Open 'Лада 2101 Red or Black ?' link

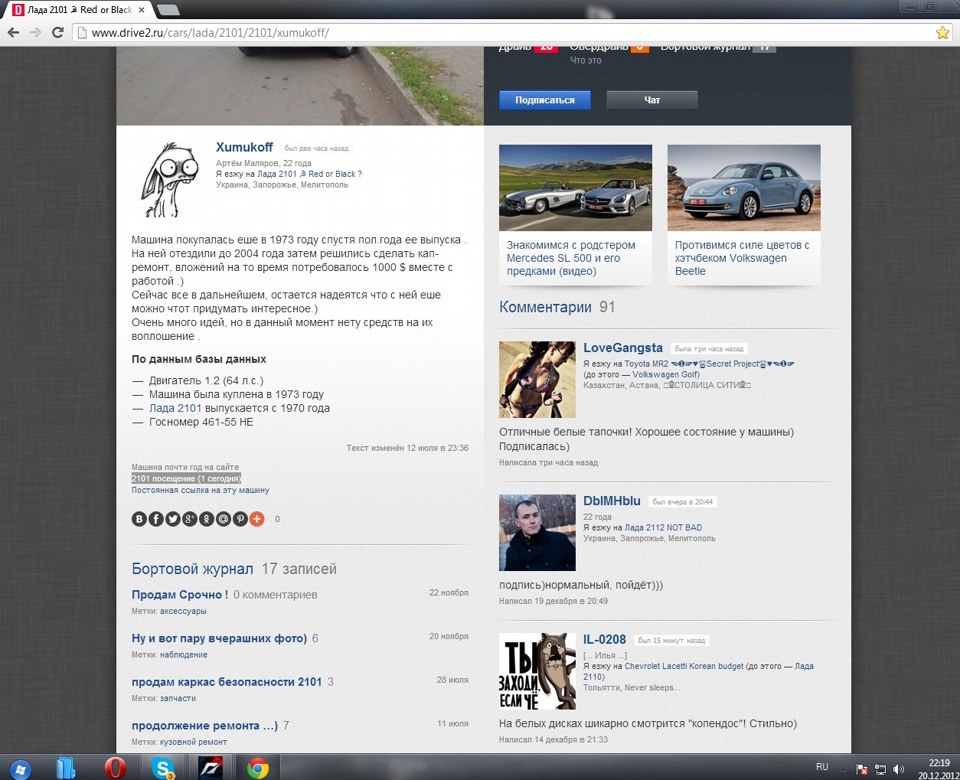coord(309,174)
